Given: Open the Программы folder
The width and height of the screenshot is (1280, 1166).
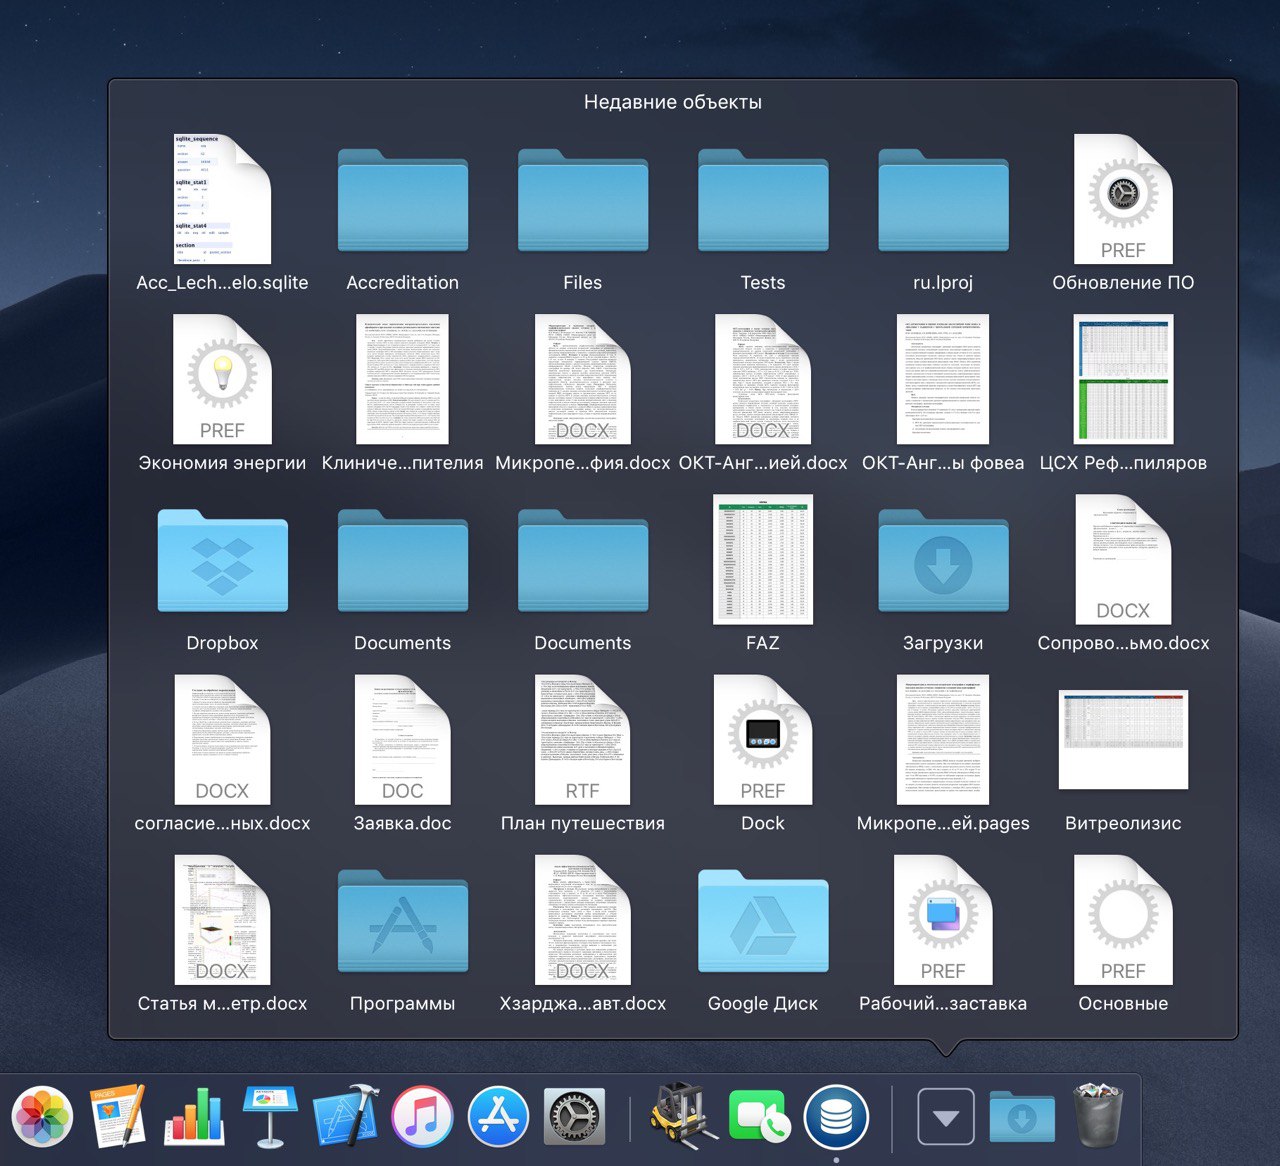Looking at the screenshot, I should [402, 920].
